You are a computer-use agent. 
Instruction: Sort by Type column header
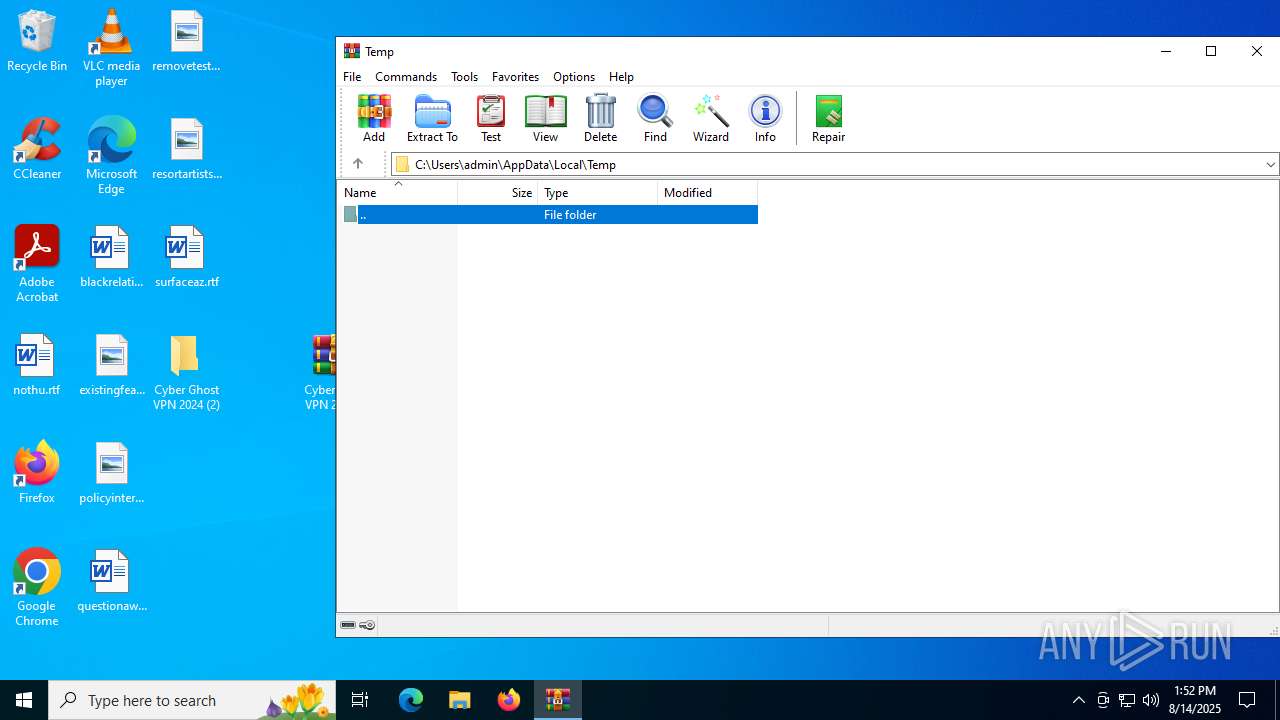coord(598,193)
